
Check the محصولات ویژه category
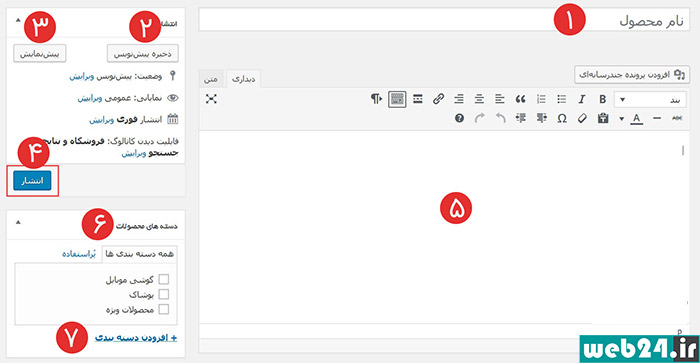point(164,309)
